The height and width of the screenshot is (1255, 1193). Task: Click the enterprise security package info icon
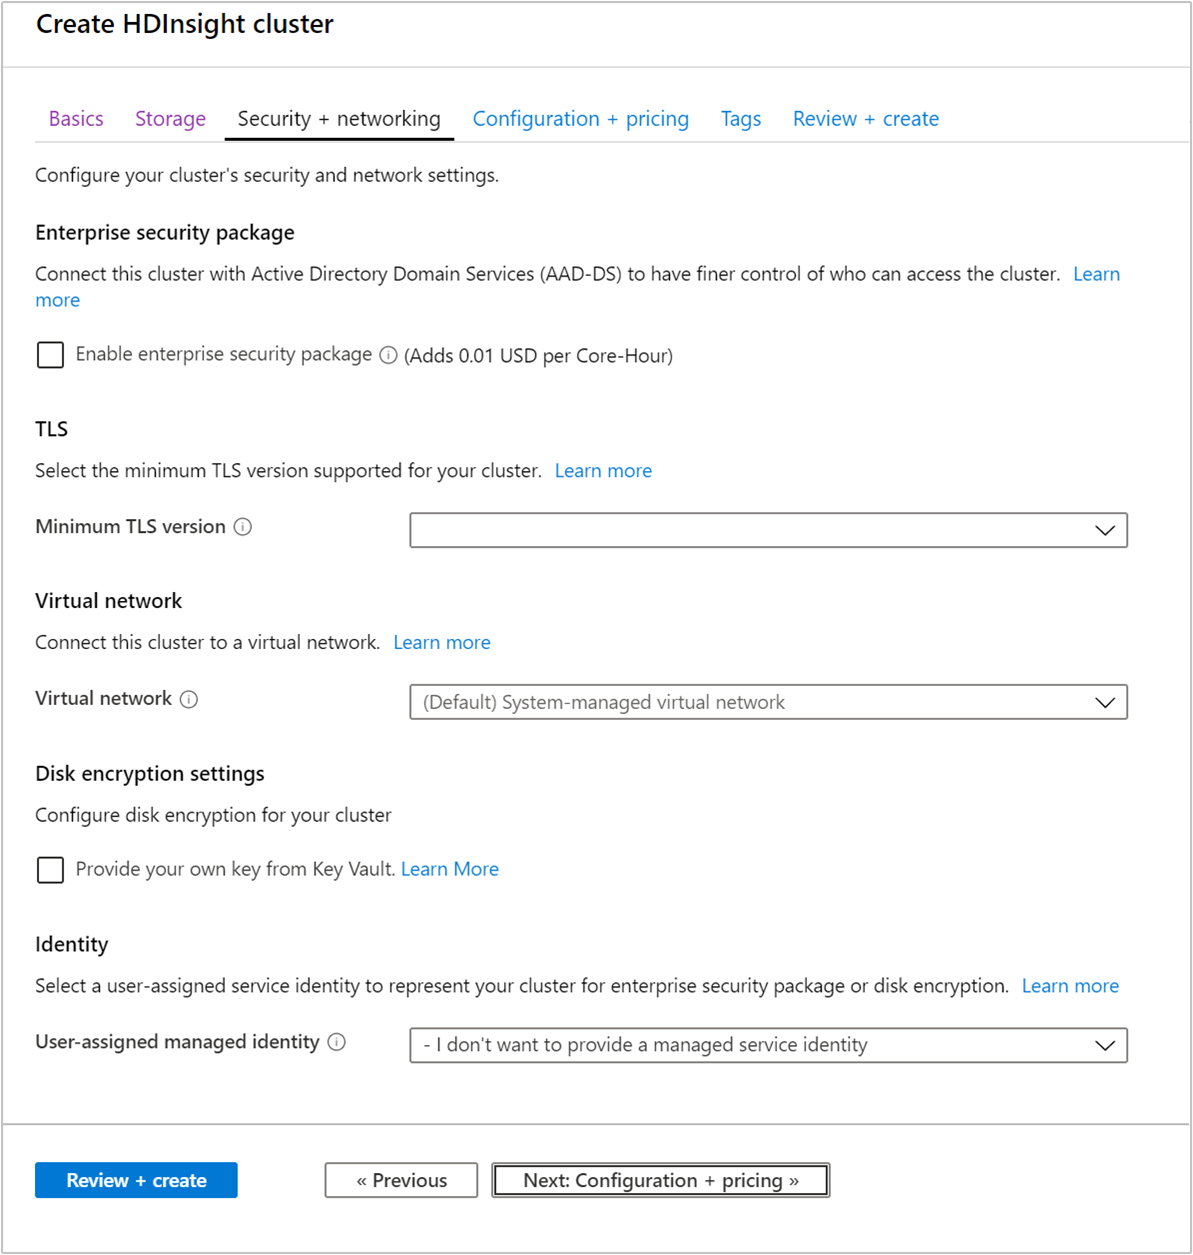[x=388, y=354]
